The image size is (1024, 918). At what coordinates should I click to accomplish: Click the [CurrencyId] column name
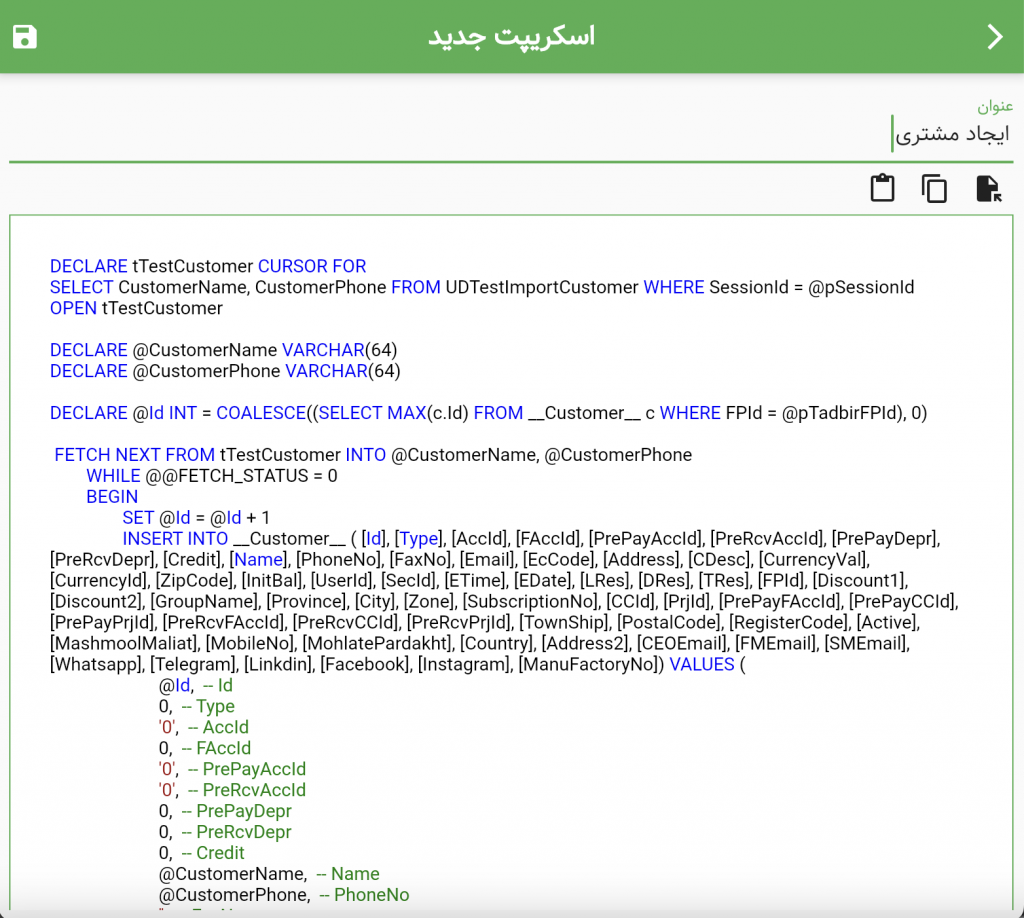pos(100,580)
